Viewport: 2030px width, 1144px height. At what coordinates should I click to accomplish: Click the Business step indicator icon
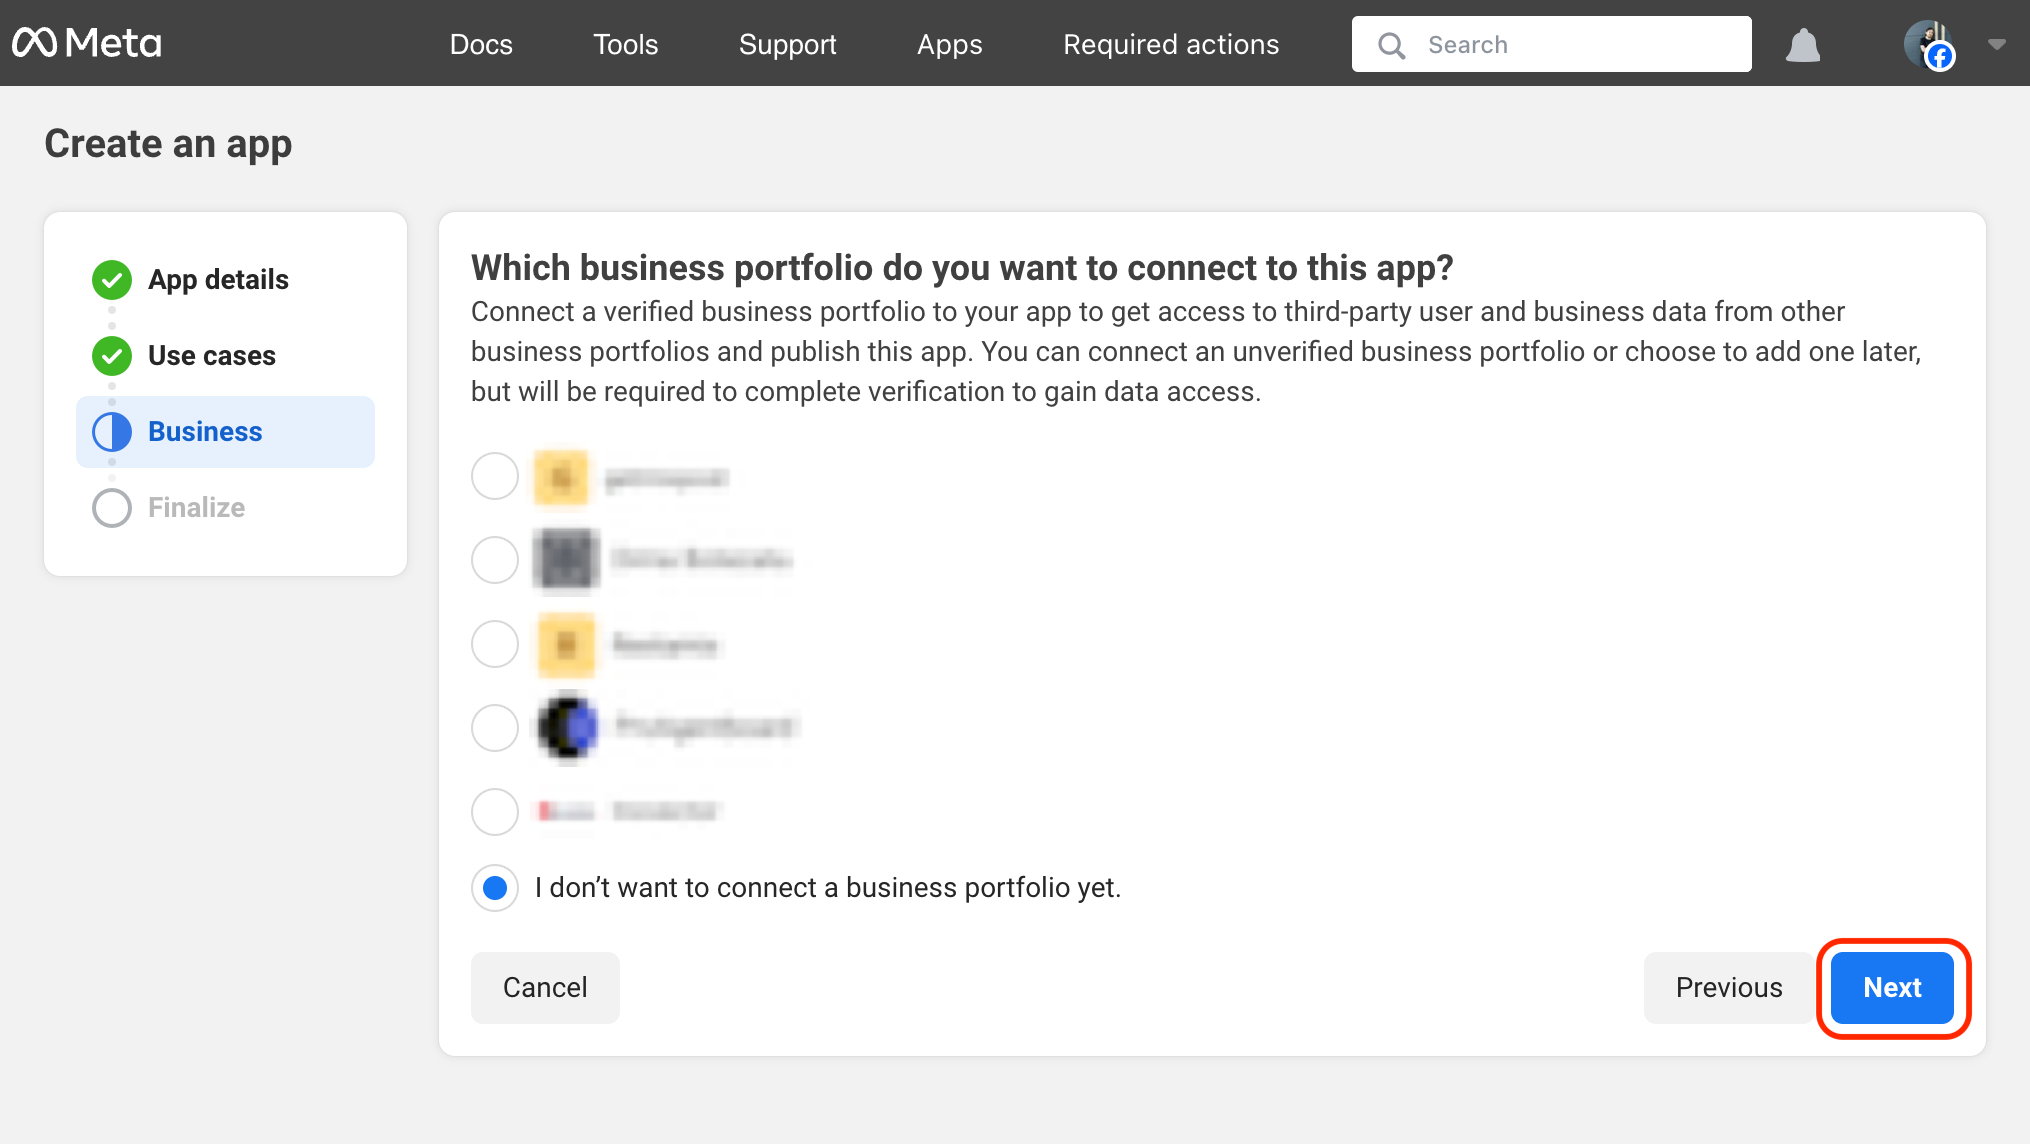click(x=110, y=431)
